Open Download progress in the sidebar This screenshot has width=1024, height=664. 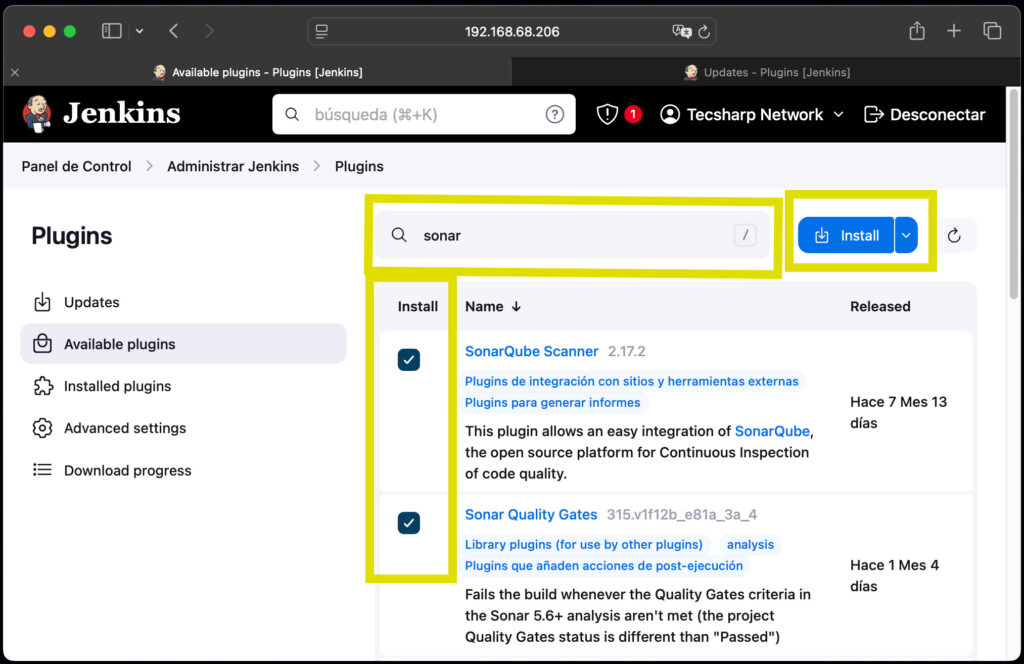click(184, 470)
